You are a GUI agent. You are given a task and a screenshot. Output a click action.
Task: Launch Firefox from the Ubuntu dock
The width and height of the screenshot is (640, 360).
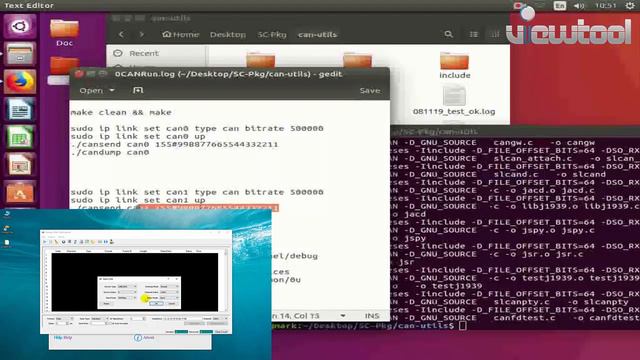click(19, 81)
